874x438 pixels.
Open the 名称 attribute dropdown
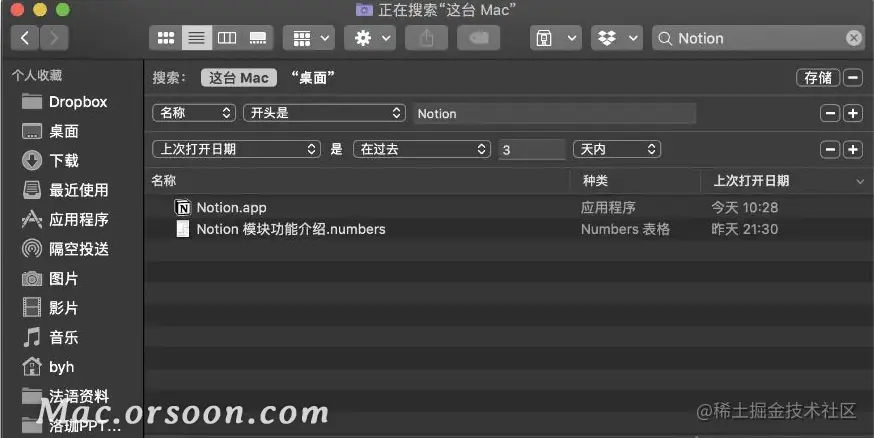coord(193,113)
